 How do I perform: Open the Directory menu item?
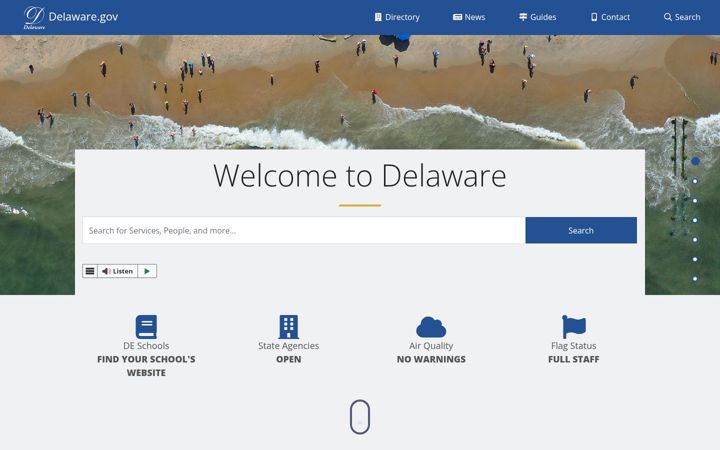(x=397, y=17)
